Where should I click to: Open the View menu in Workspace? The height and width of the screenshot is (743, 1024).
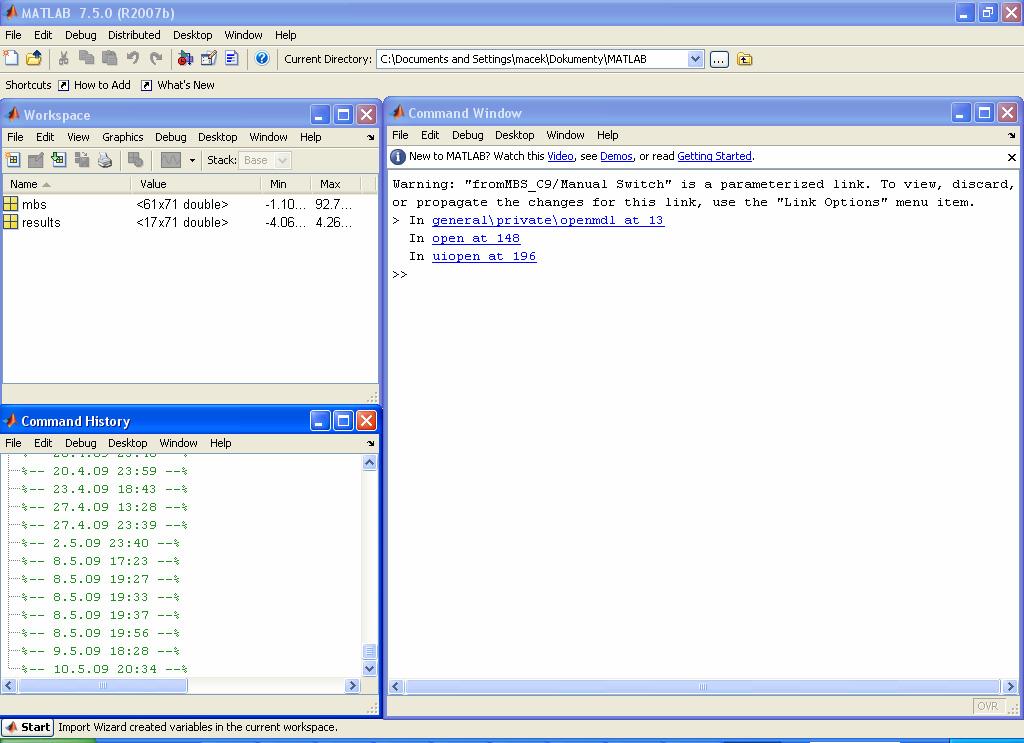pyautogui.click(x=78, y=137)
